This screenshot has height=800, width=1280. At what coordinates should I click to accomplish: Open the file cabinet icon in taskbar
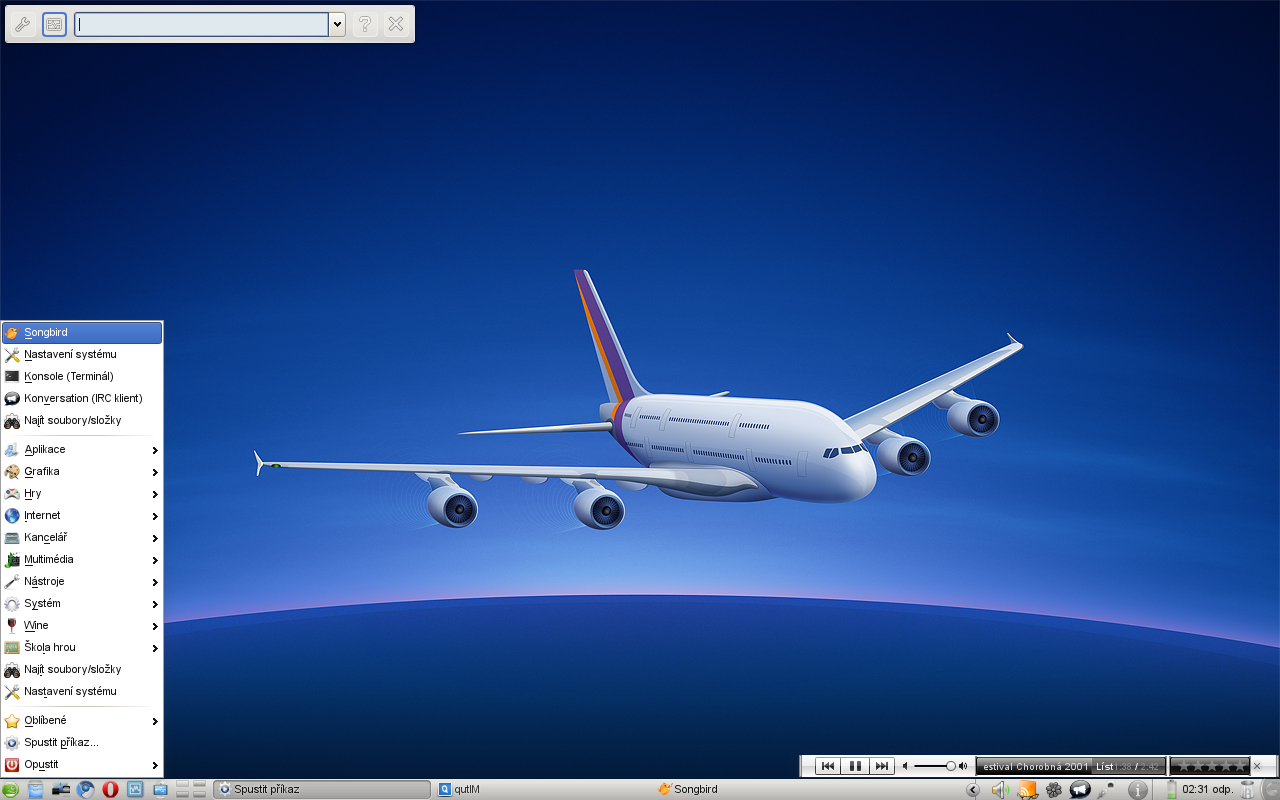pyautogui.click(x=36, y=789)
